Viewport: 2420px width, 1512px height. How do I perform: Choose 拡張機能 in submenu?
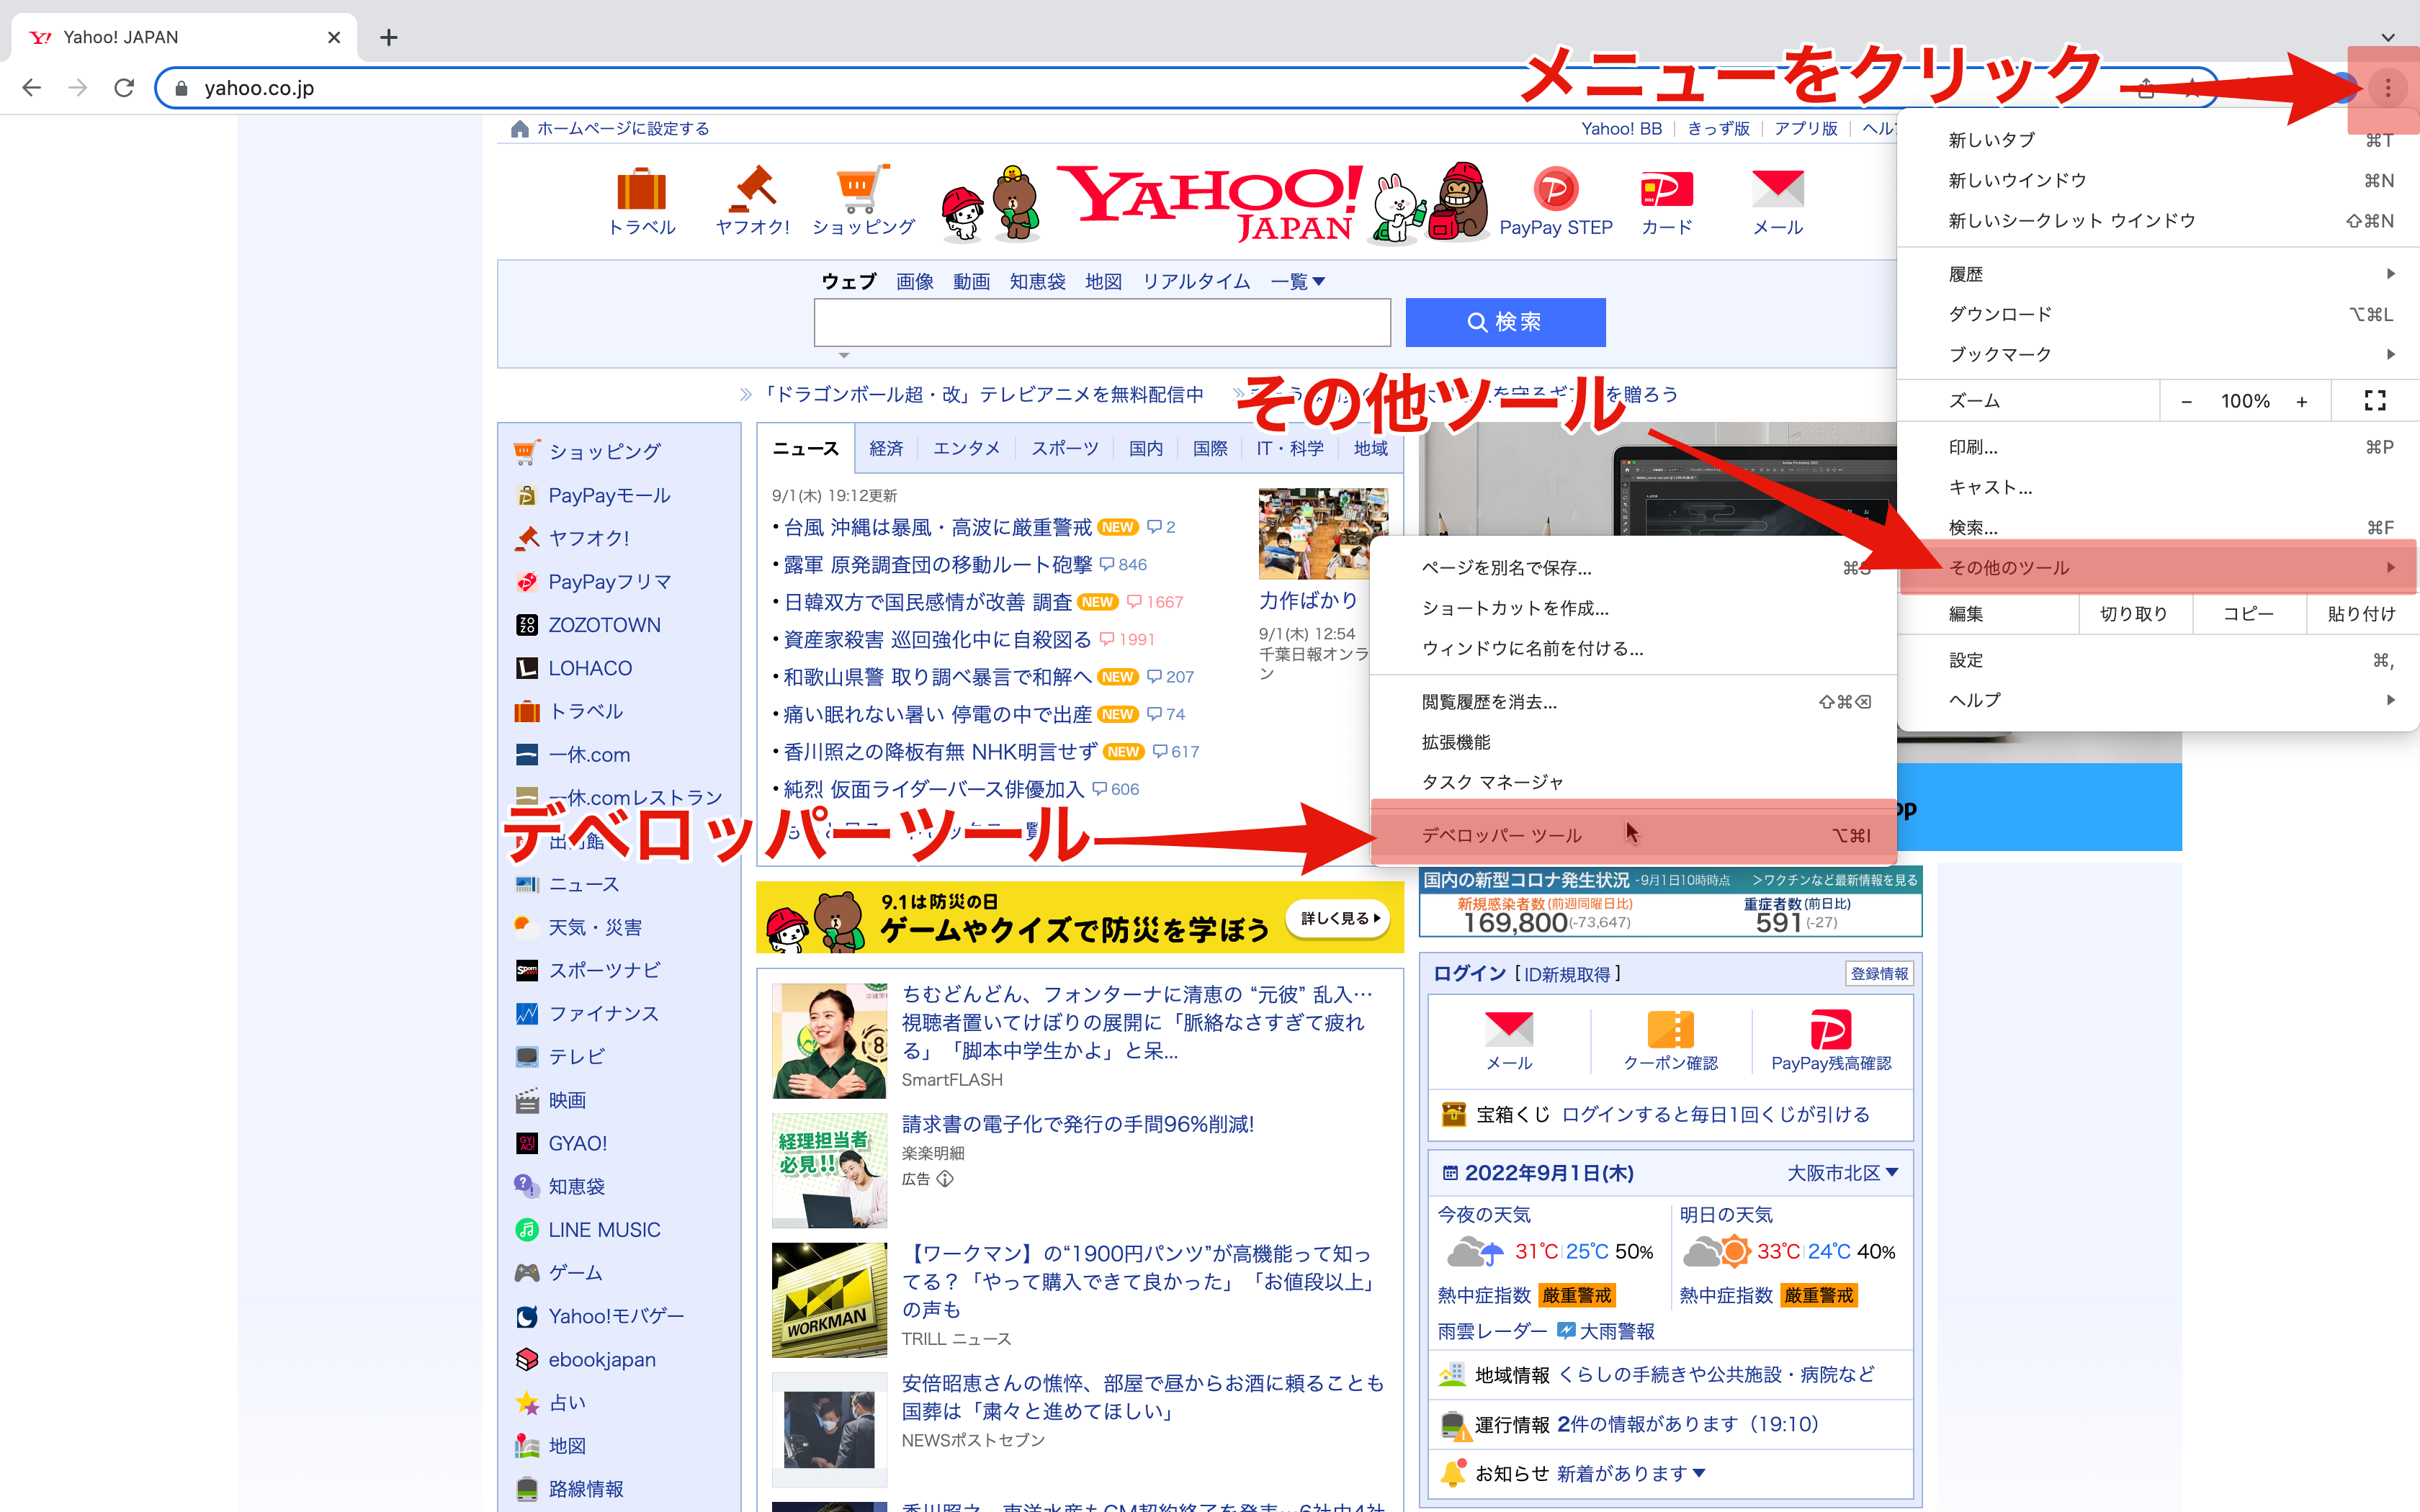click(1633, 742)
